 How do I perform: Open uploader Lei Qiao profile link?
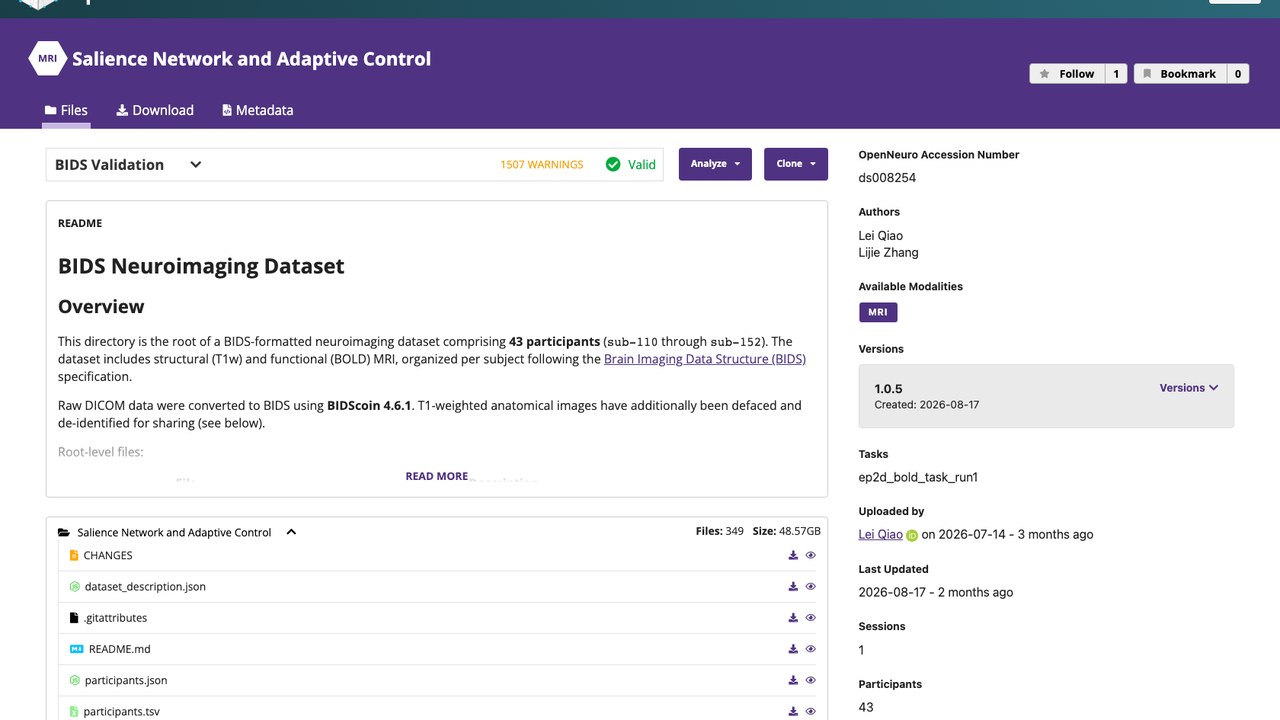point(881,534)
